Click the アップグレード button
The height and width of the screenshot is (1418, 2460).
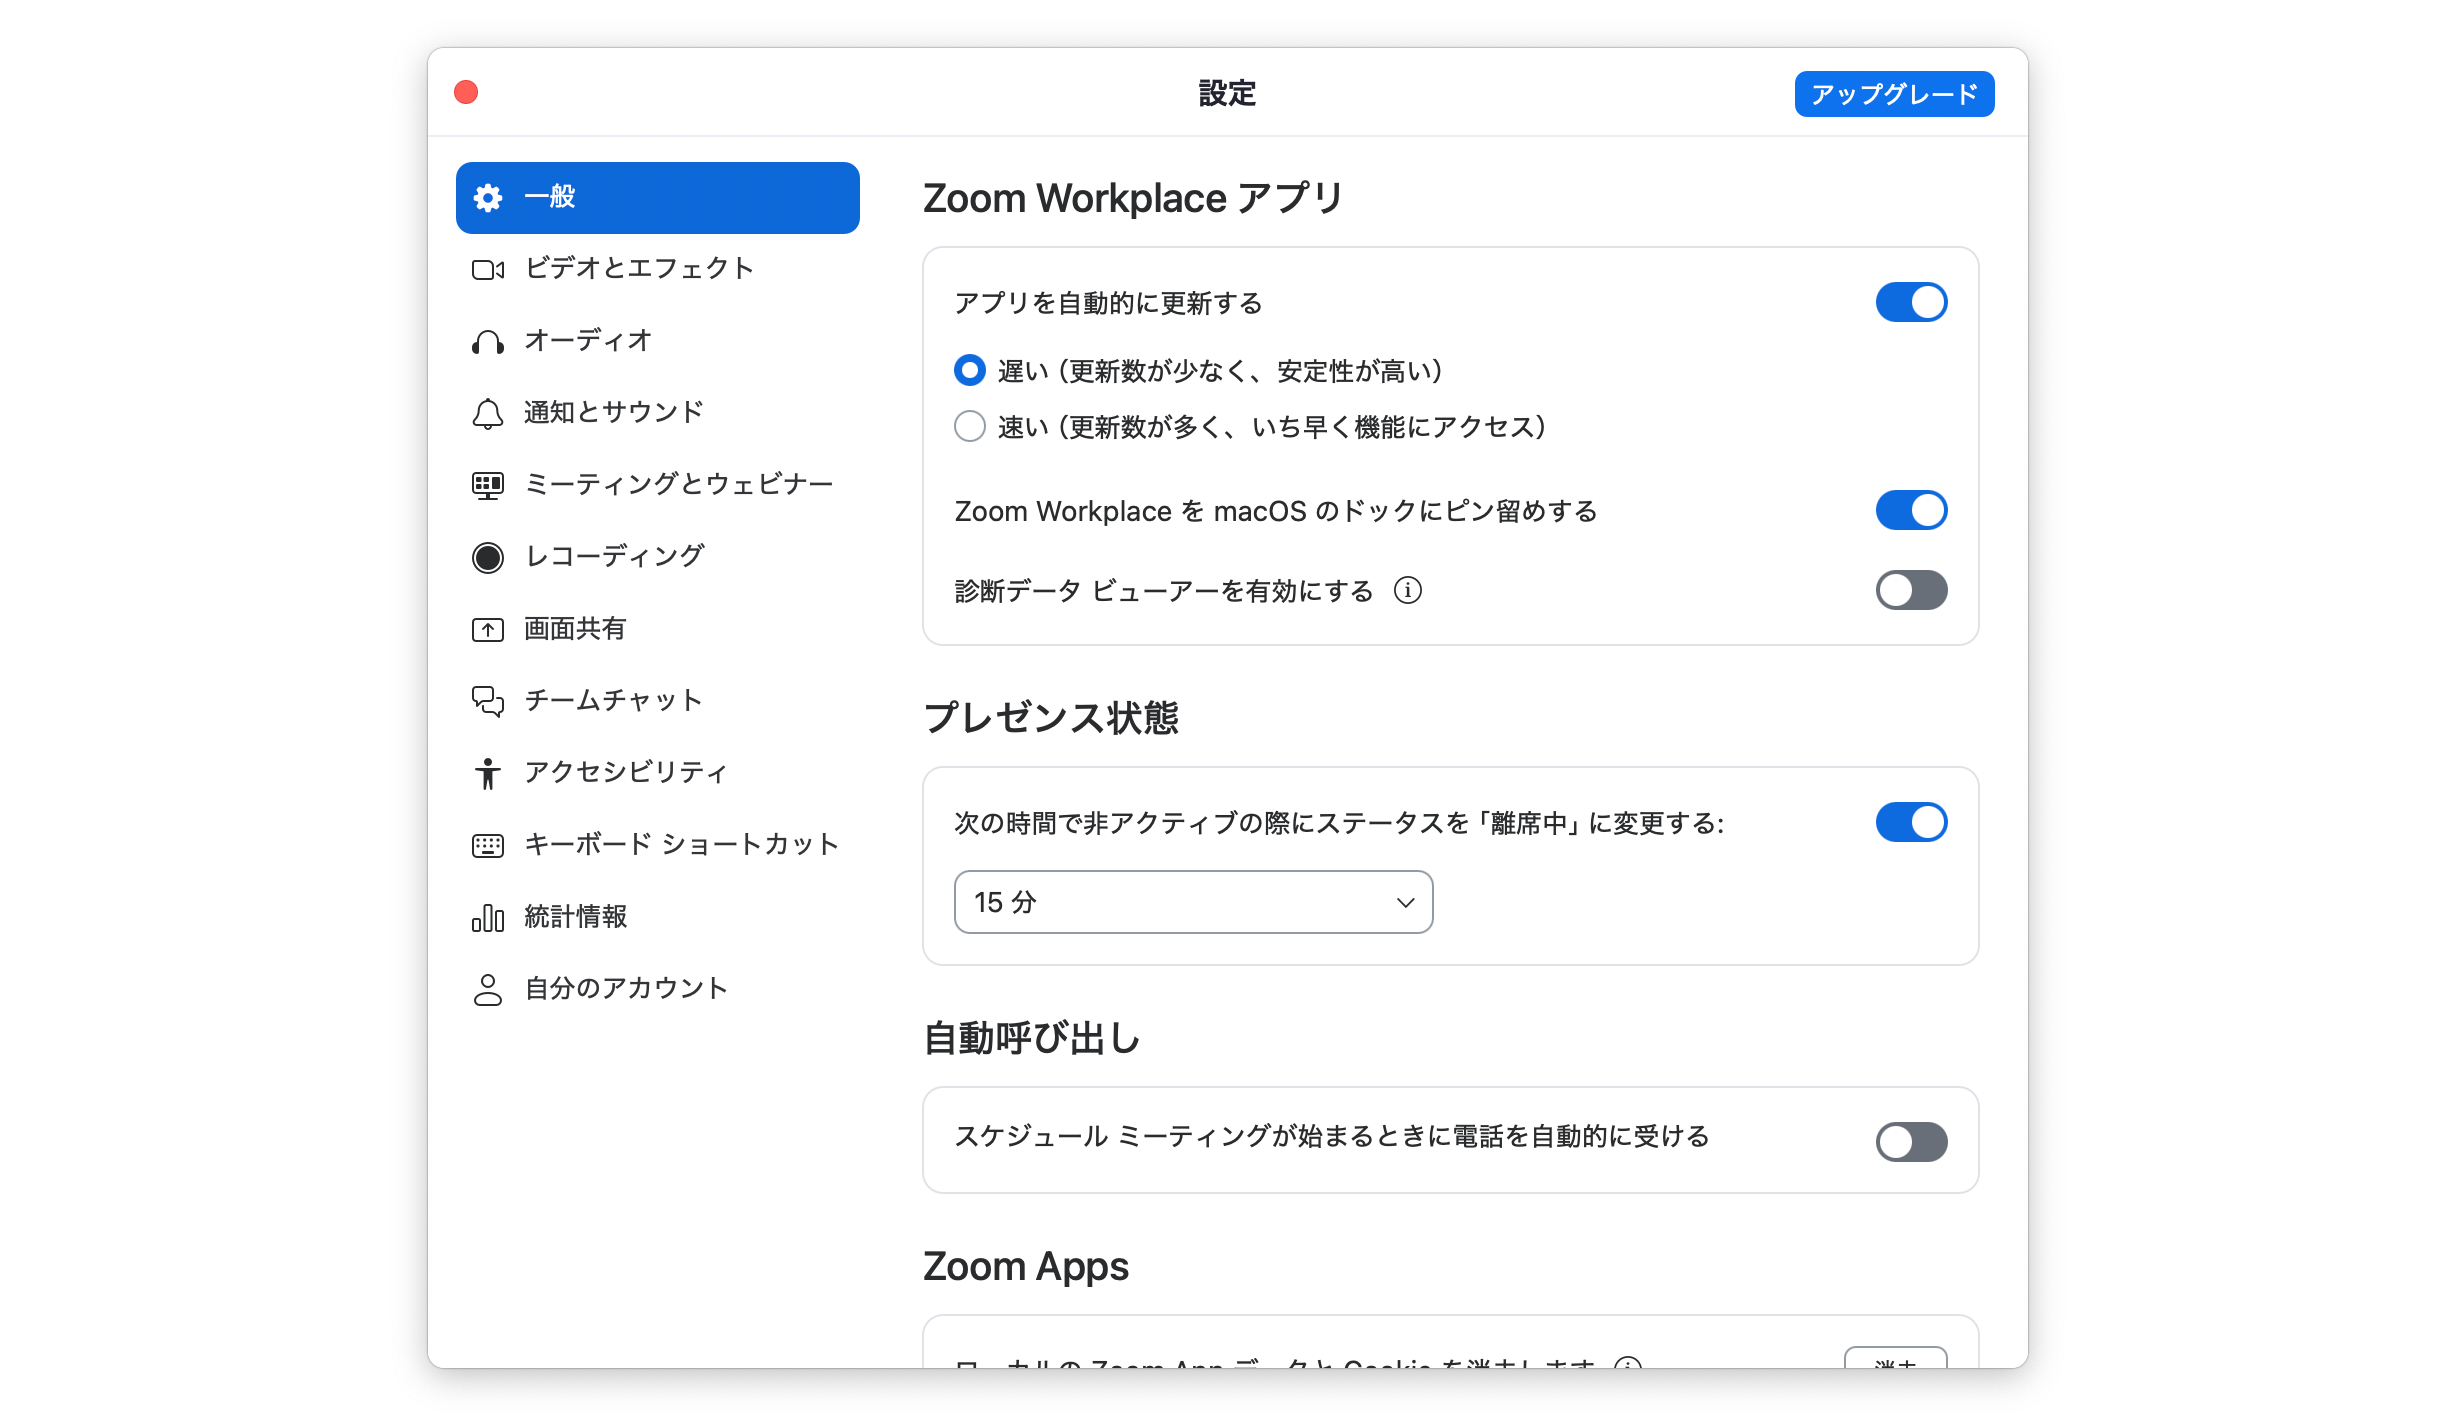[1894, 94]
